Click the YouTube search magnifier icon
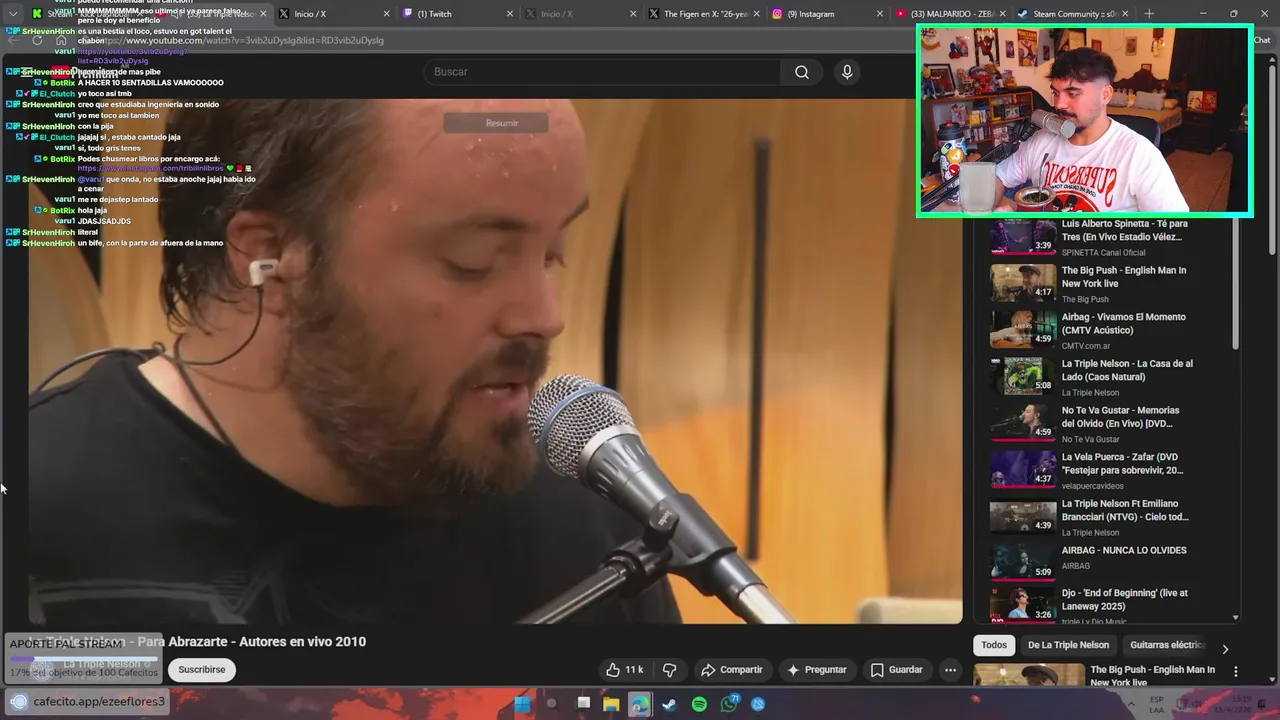Image resolution: width=1280 pixels, height=720 pixels. click(x=801, y=72)
